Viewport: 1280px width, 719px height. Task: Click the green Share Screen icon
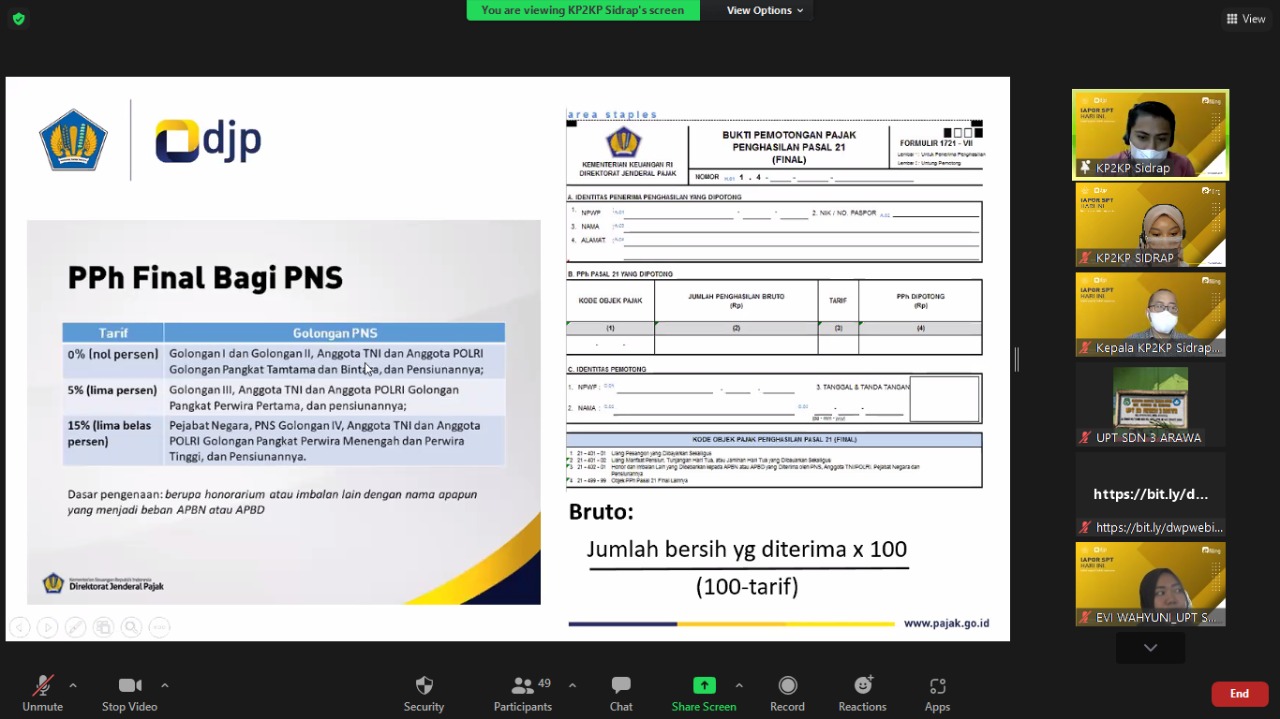coord(704,686)
